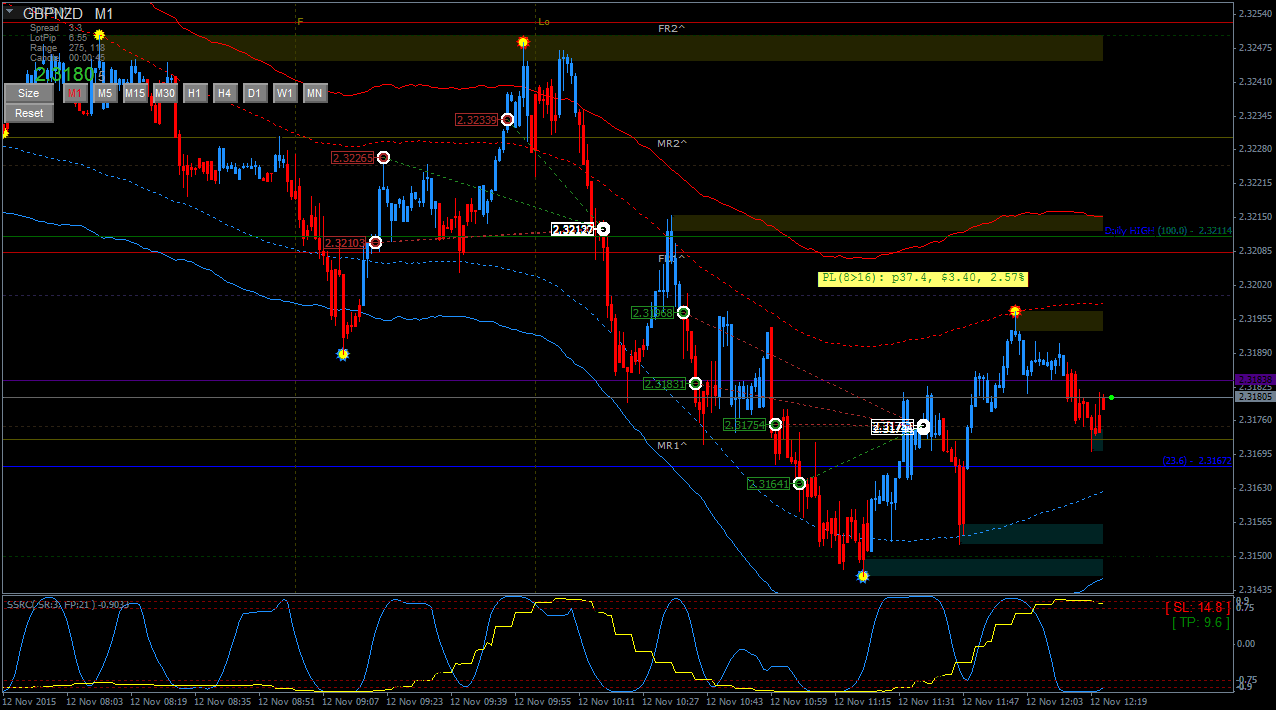1276x710 pixels.
Task: Select the M15 timeframe button
Action: (135, 93)
